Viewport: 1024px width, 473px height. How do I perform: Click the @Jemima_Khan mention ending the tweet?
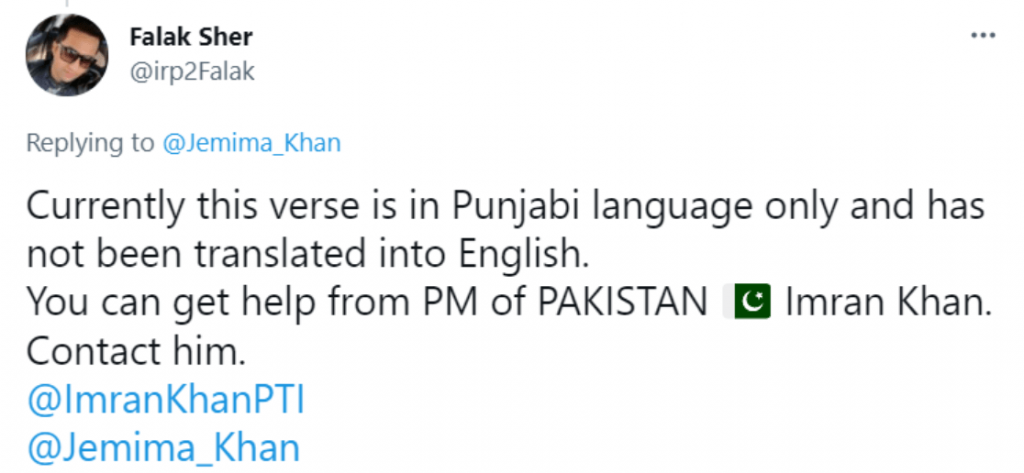163,447
